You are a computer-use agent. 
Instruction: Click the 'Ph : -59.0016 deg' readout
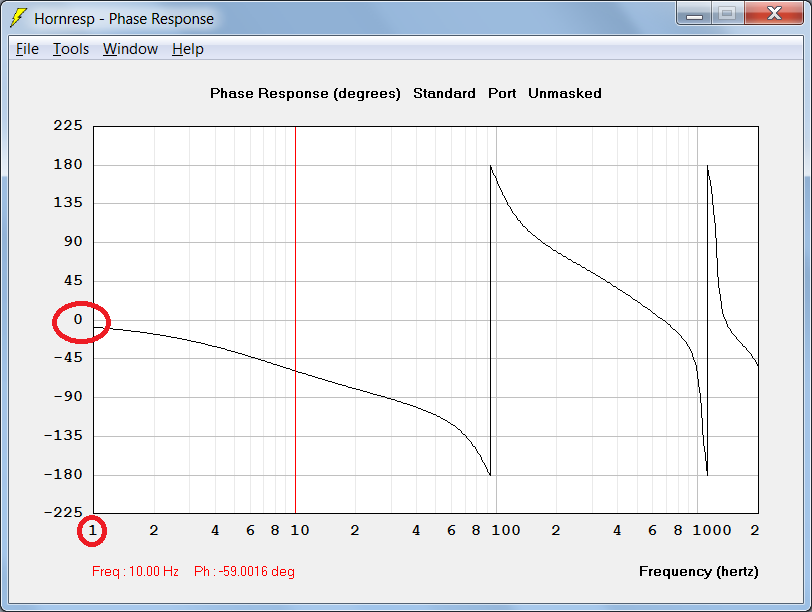(244, 572)
